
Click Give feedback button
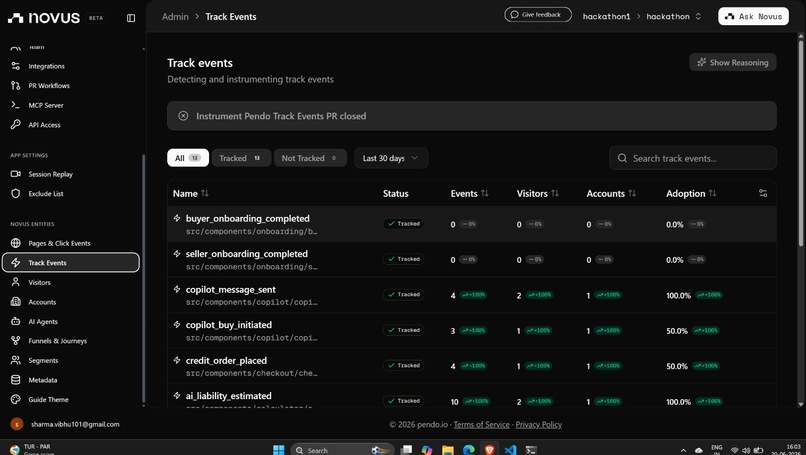538,14
